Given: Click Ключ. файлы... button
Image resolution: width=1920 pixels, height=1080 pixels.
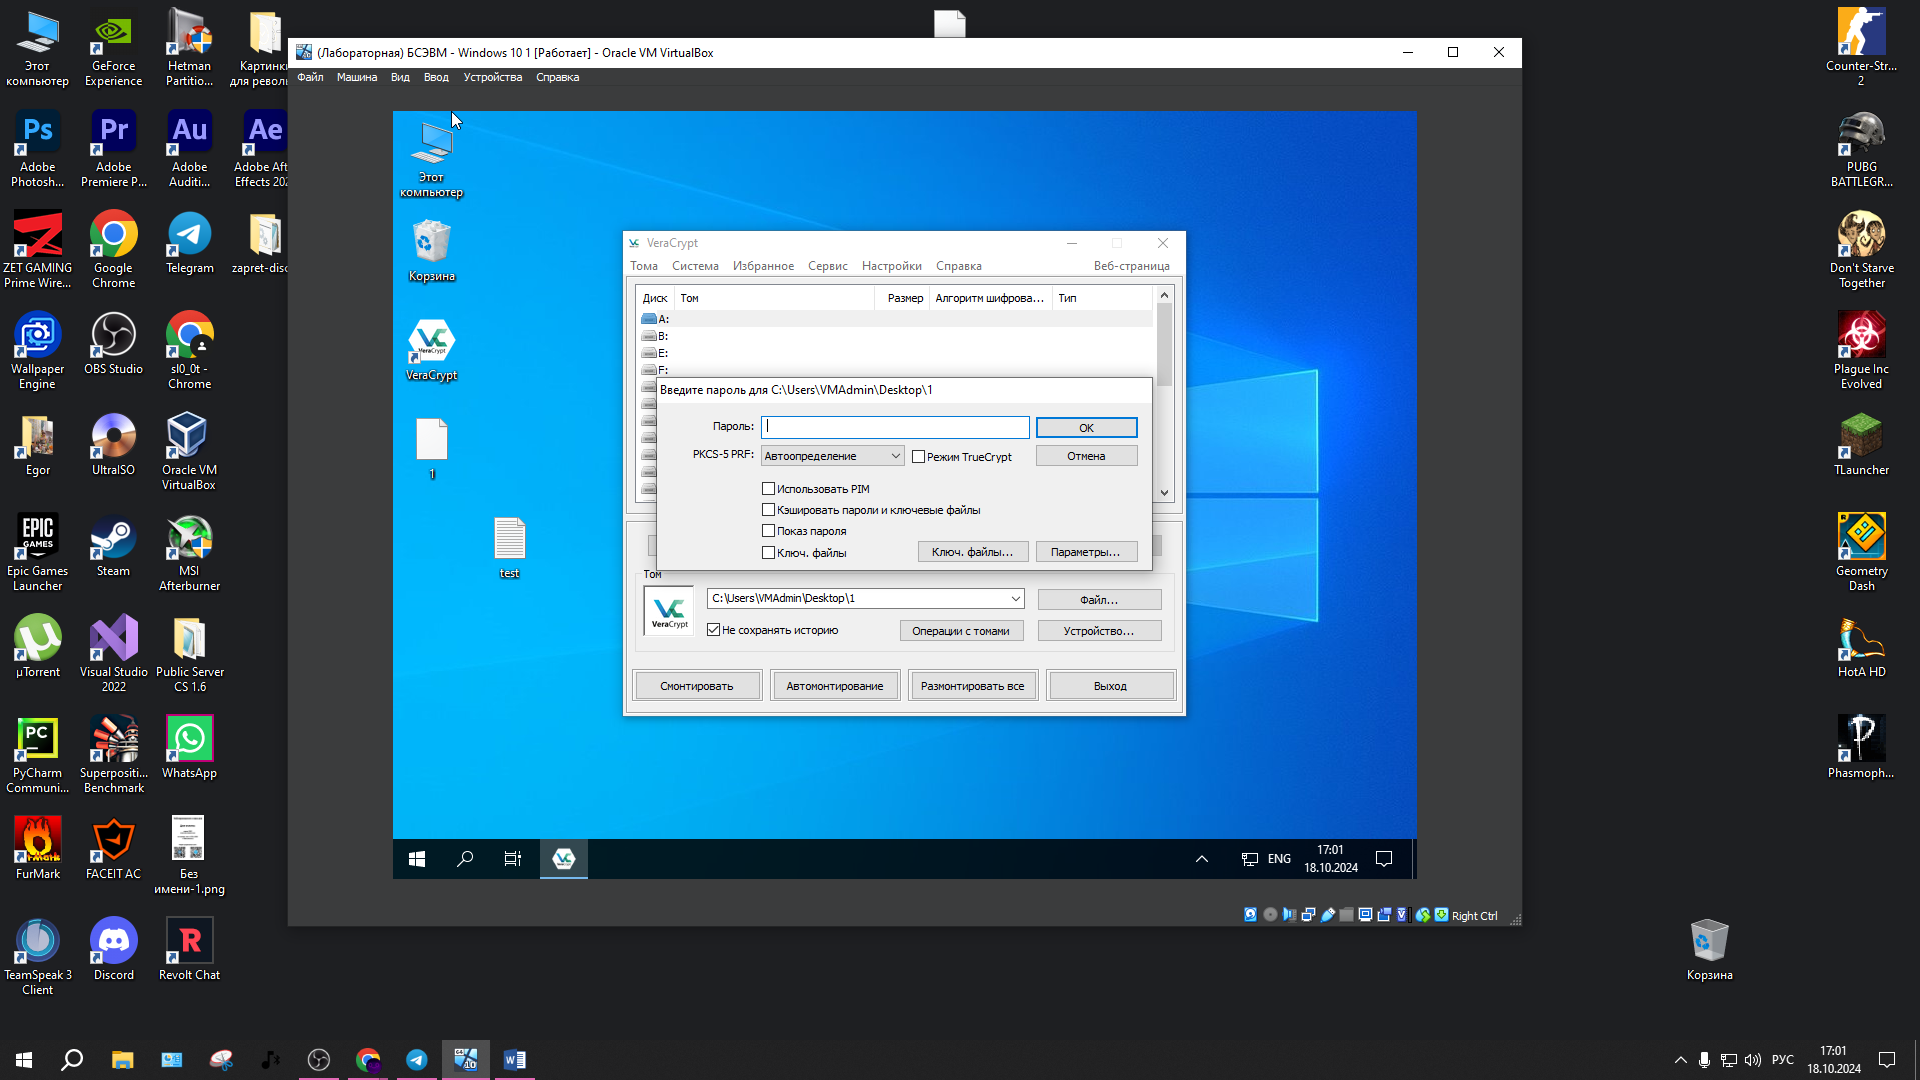Looking at the screenshot, I should [x=972, y=552].
